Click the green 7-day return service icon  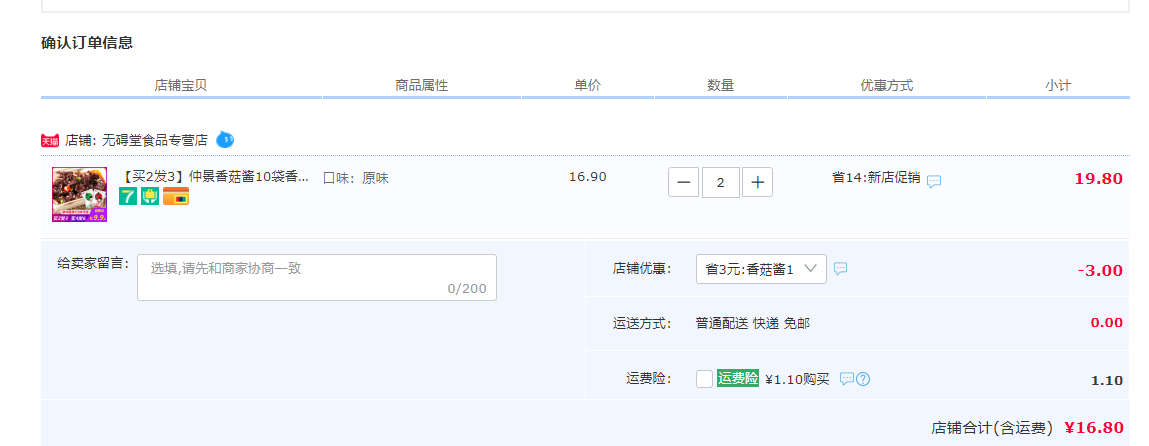[128, 196]
